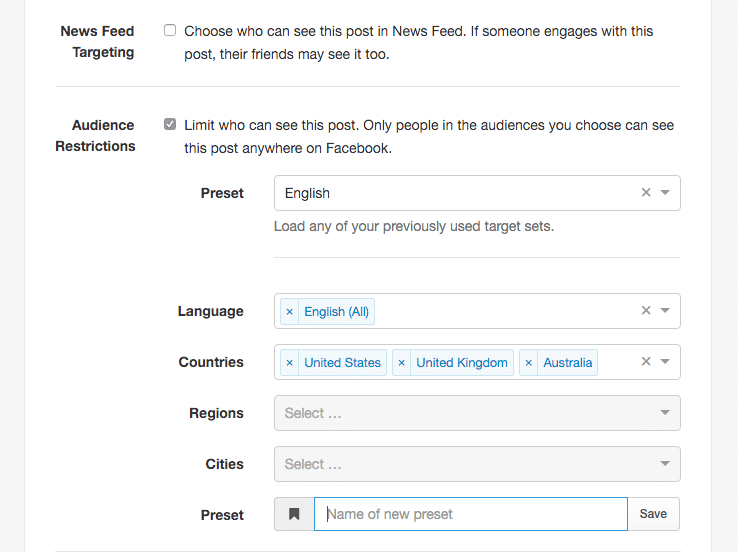Remove the United Kingdom country tag
The image size is (738, 552).
[401, 362]
